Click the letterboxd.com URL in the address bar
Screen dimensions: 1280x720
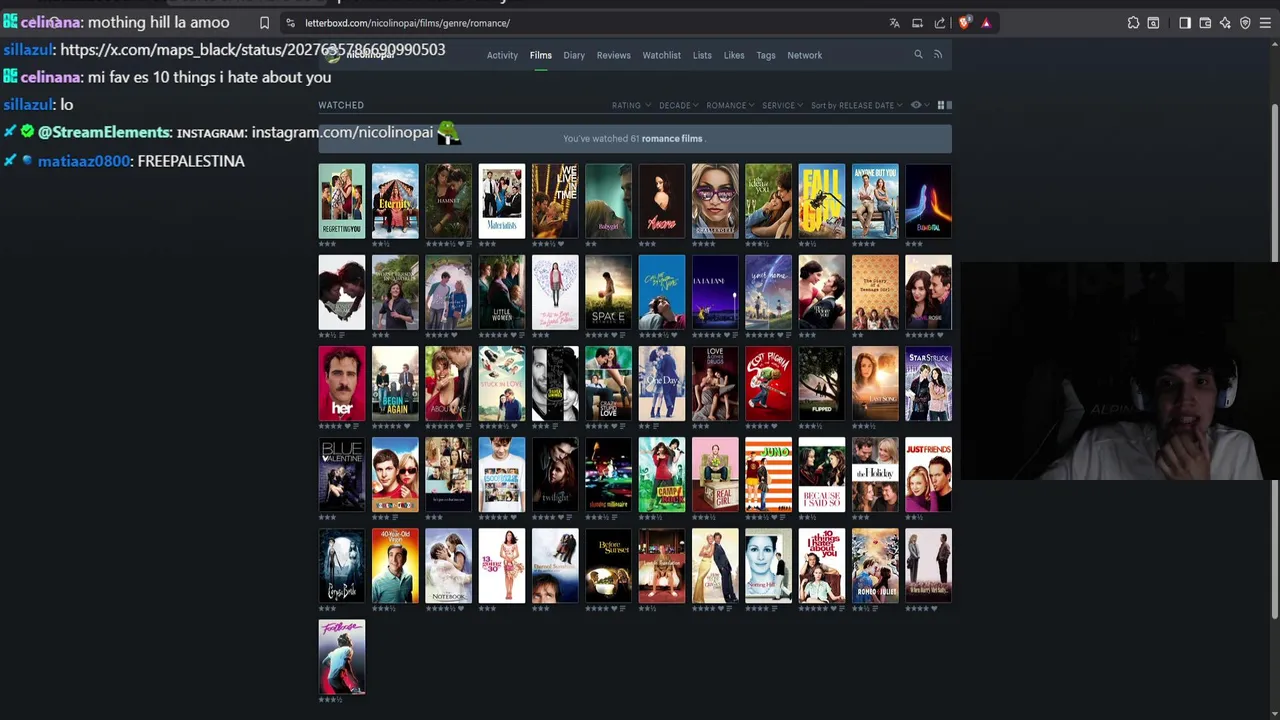tap(408, 23)
